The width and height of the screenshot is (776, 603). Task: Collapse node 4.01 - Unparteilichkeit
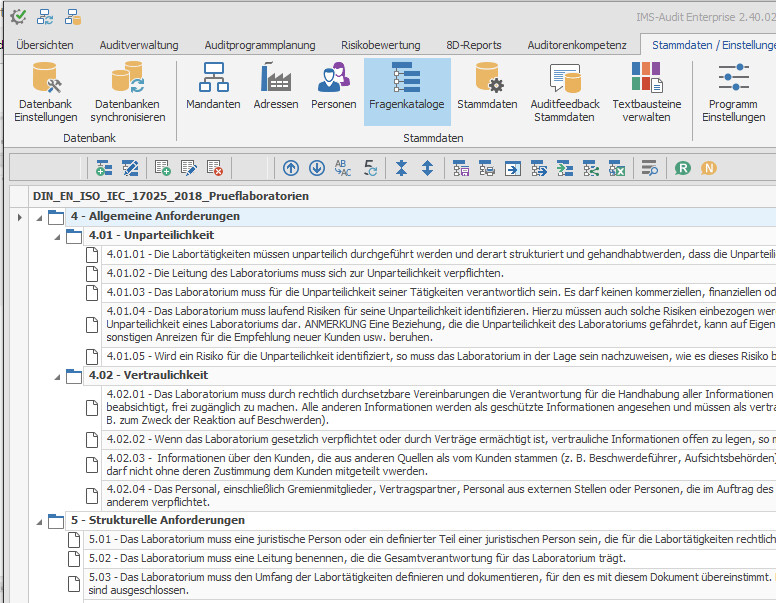57,237
